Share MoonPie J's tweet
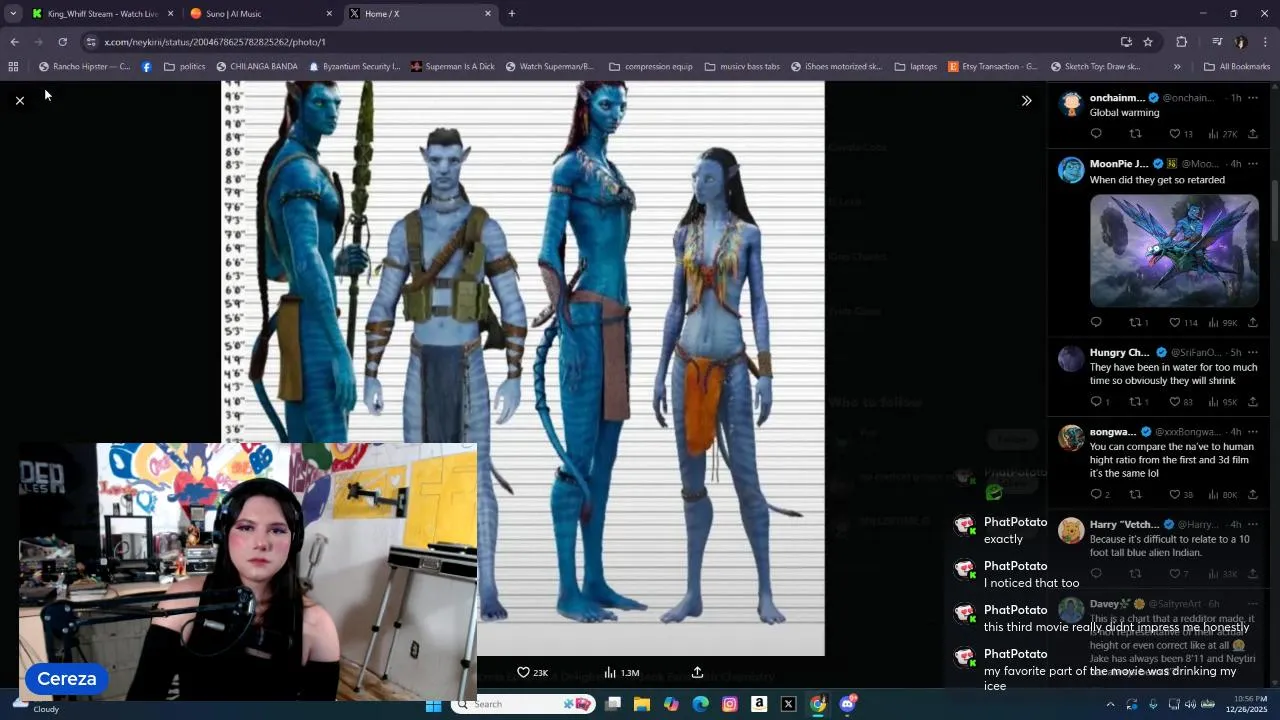 [x=1252, y=322]
